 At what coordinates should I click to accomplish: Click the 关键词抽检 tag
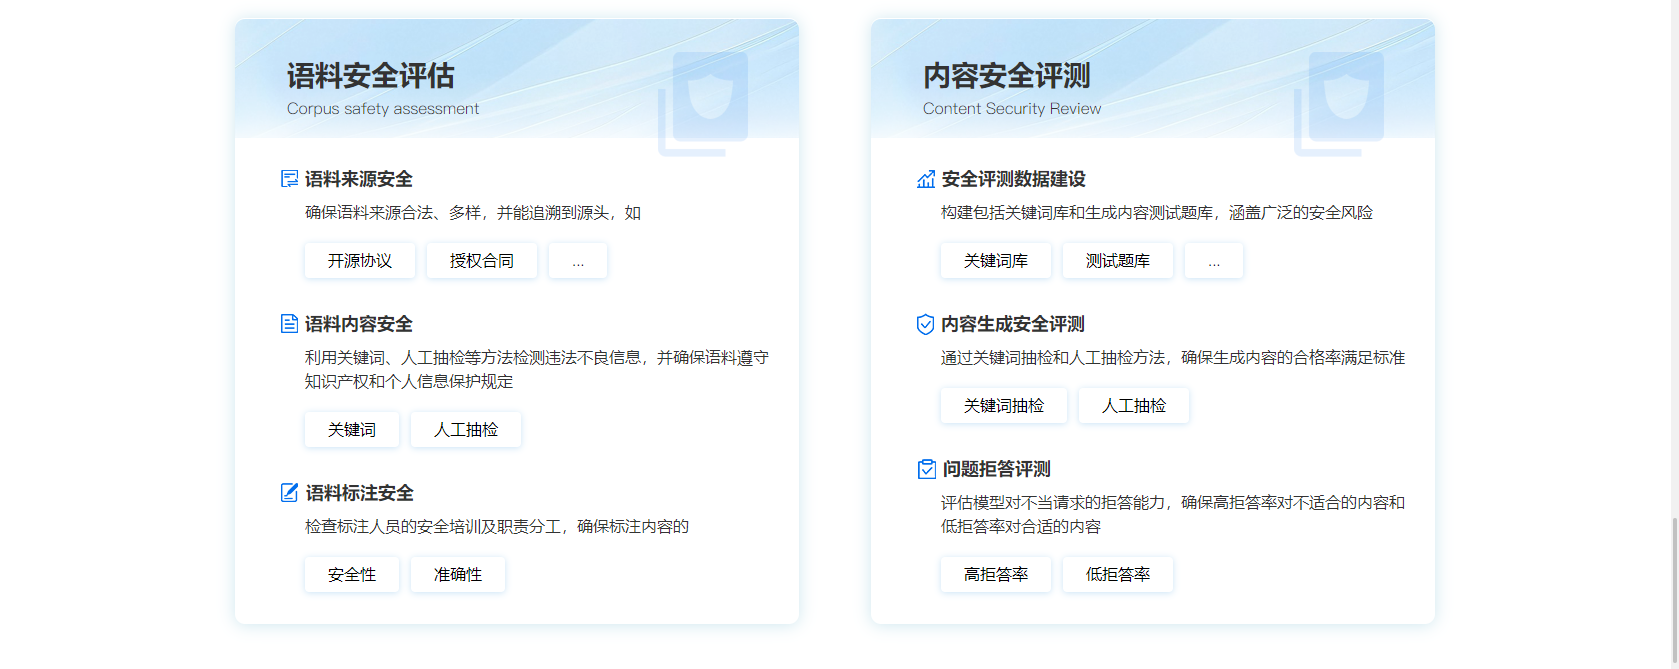coord(1004,406)
